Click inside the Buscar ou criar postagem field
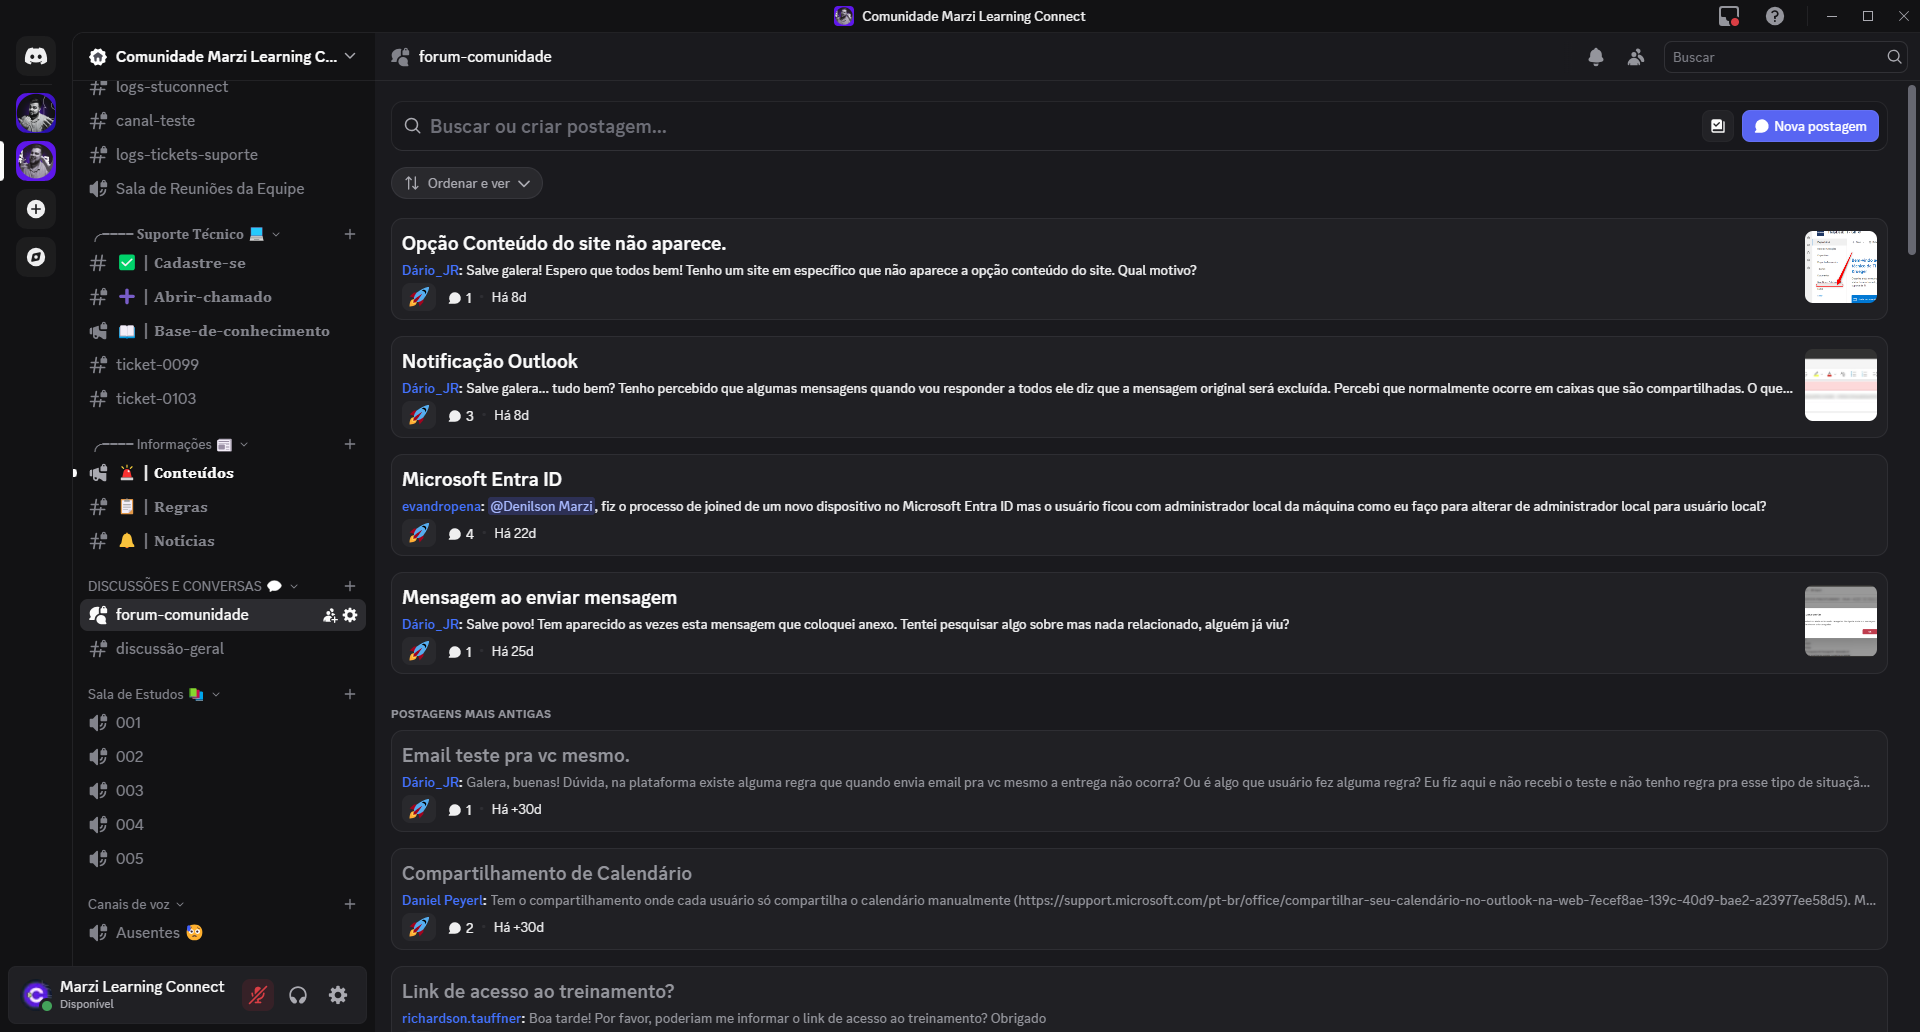Screen dimensions: 1920x1032 point(700,126)
